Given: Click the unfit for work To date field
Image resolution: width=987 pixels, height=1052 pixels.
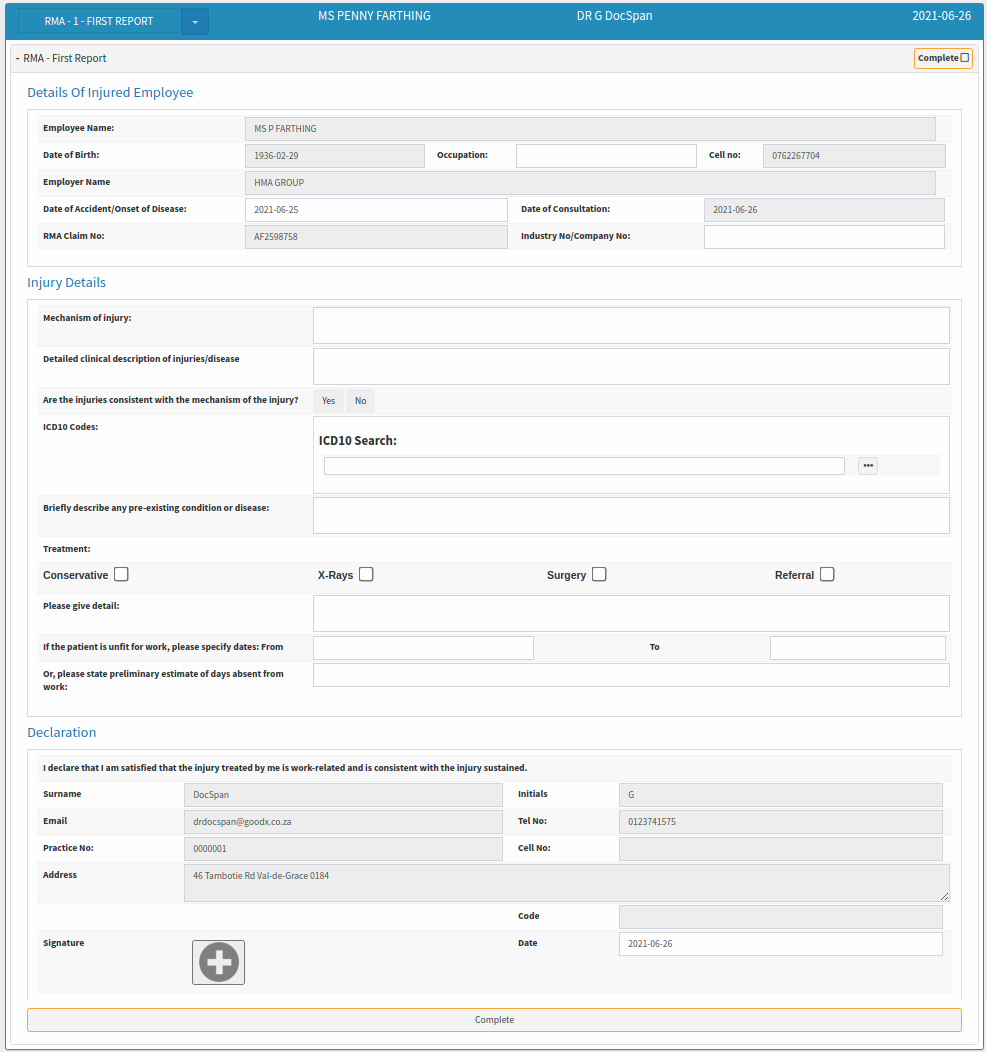Looking at the screenshot, I should pos(857,648).
